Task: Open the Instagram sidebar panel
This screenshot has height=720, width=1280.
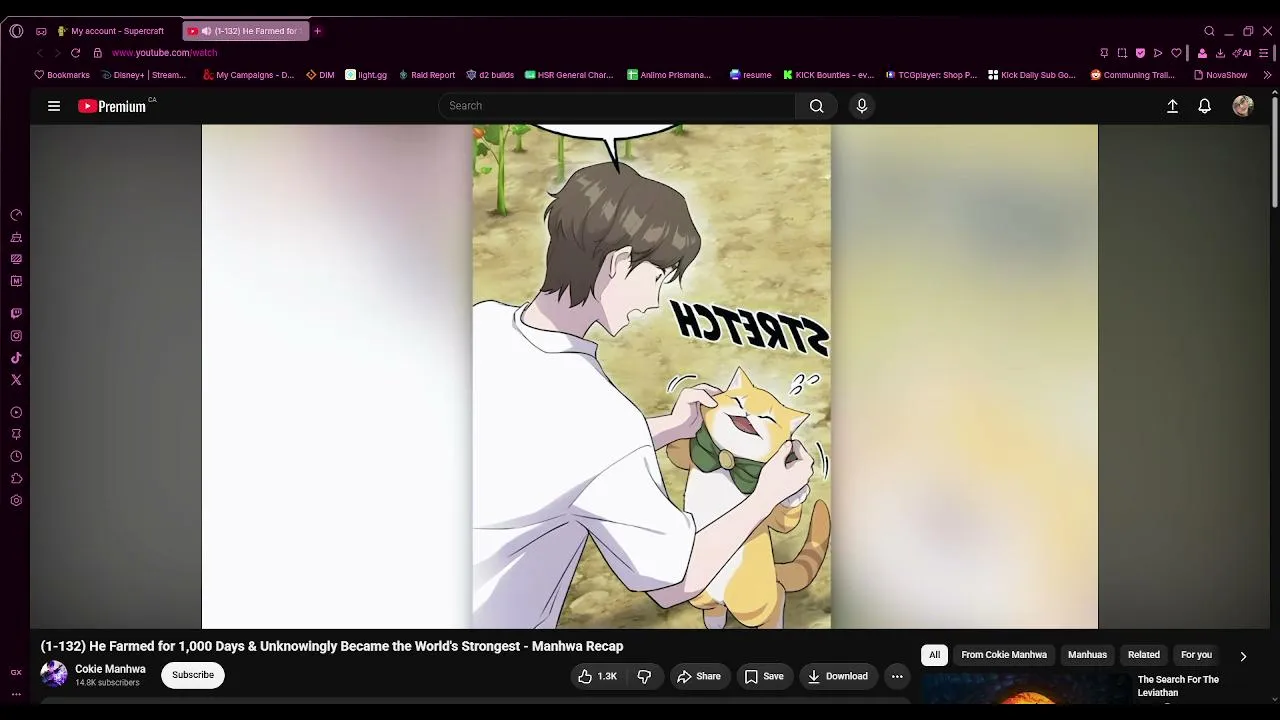Action: click(16, 336)
